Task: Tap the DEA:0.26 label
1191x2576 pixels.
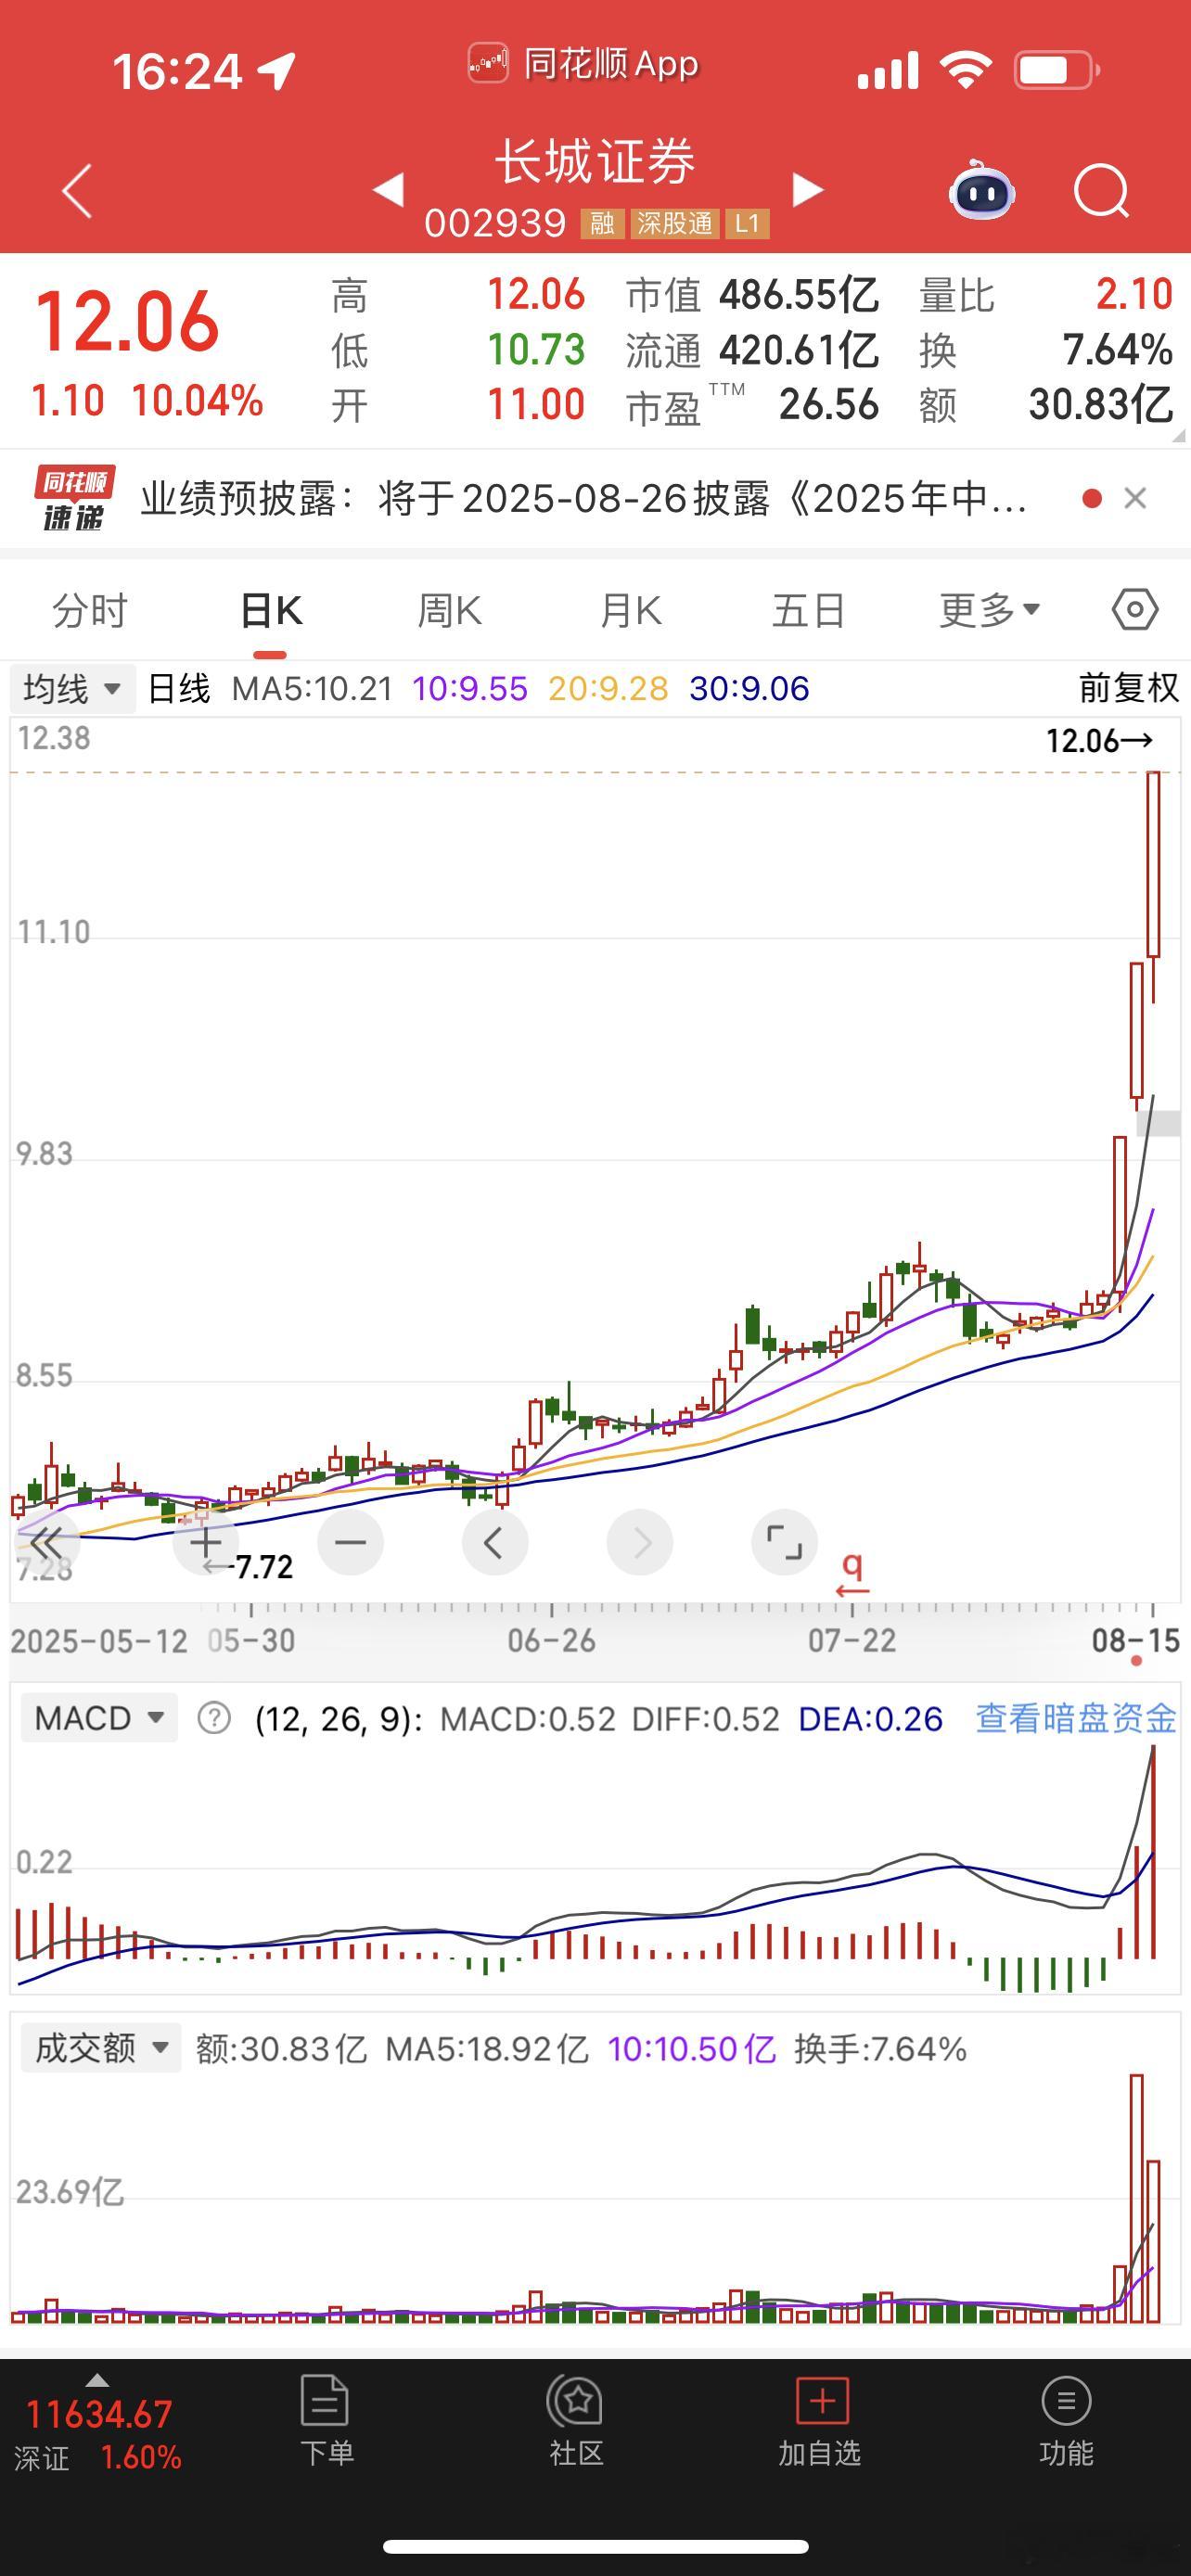Action: (x=870, y=1718)
